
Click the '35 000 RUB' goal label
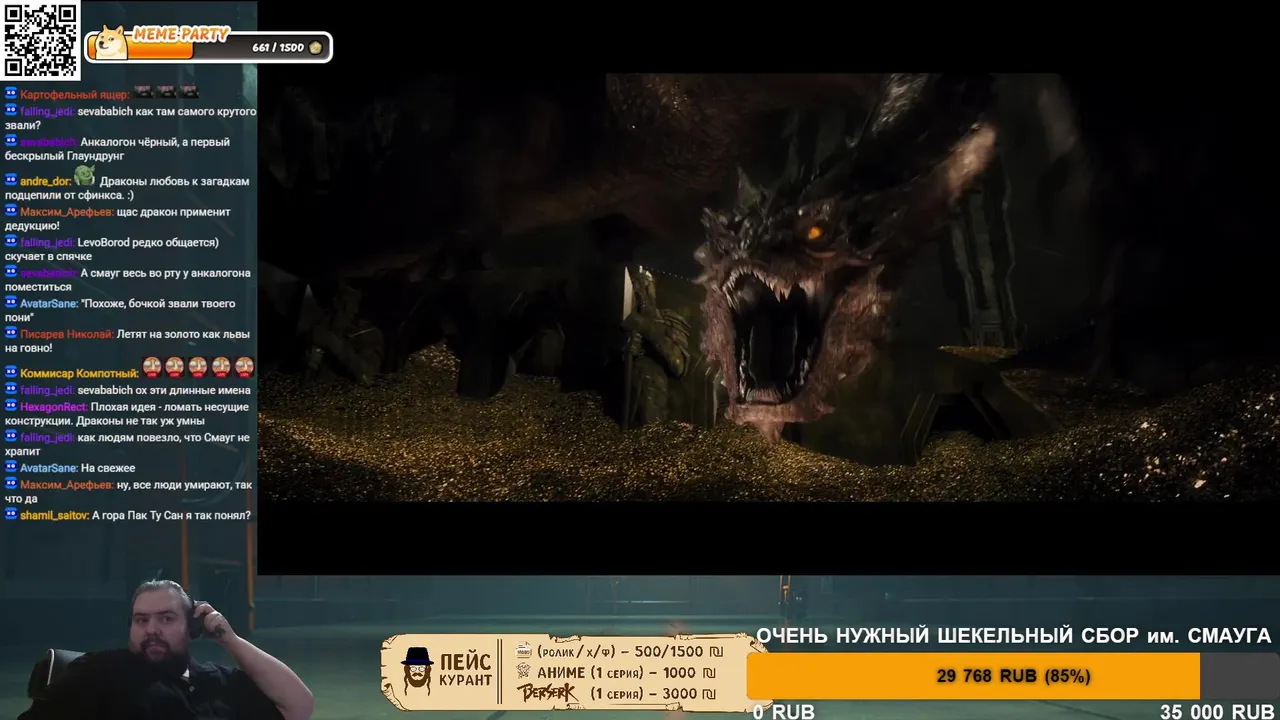(x=1217, y=711)
